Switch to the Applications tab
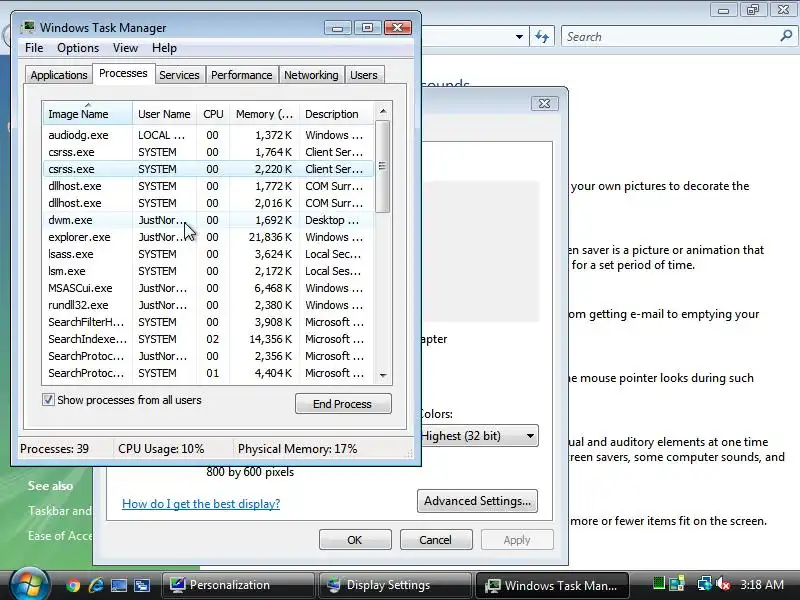Image resolution: width=800 pixels, height=600 pixels. pyautogui.click(x=59, y=75)
